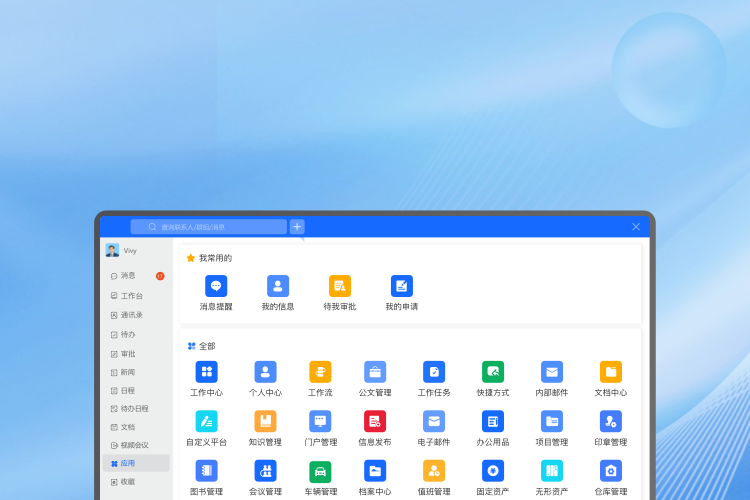This screenshot has width=750, height=500.
Task: Open the 消息提醒 app icon
Action: coord(216,286)
